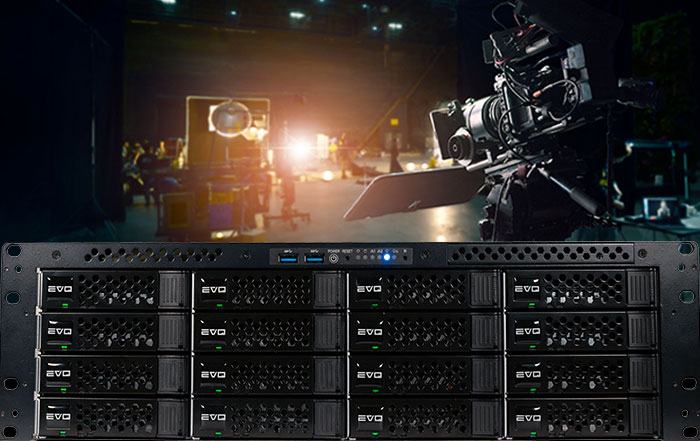This screenshot has height=441, width=700.
Task: Click the left blue USB 3 port
Action: 288,258
